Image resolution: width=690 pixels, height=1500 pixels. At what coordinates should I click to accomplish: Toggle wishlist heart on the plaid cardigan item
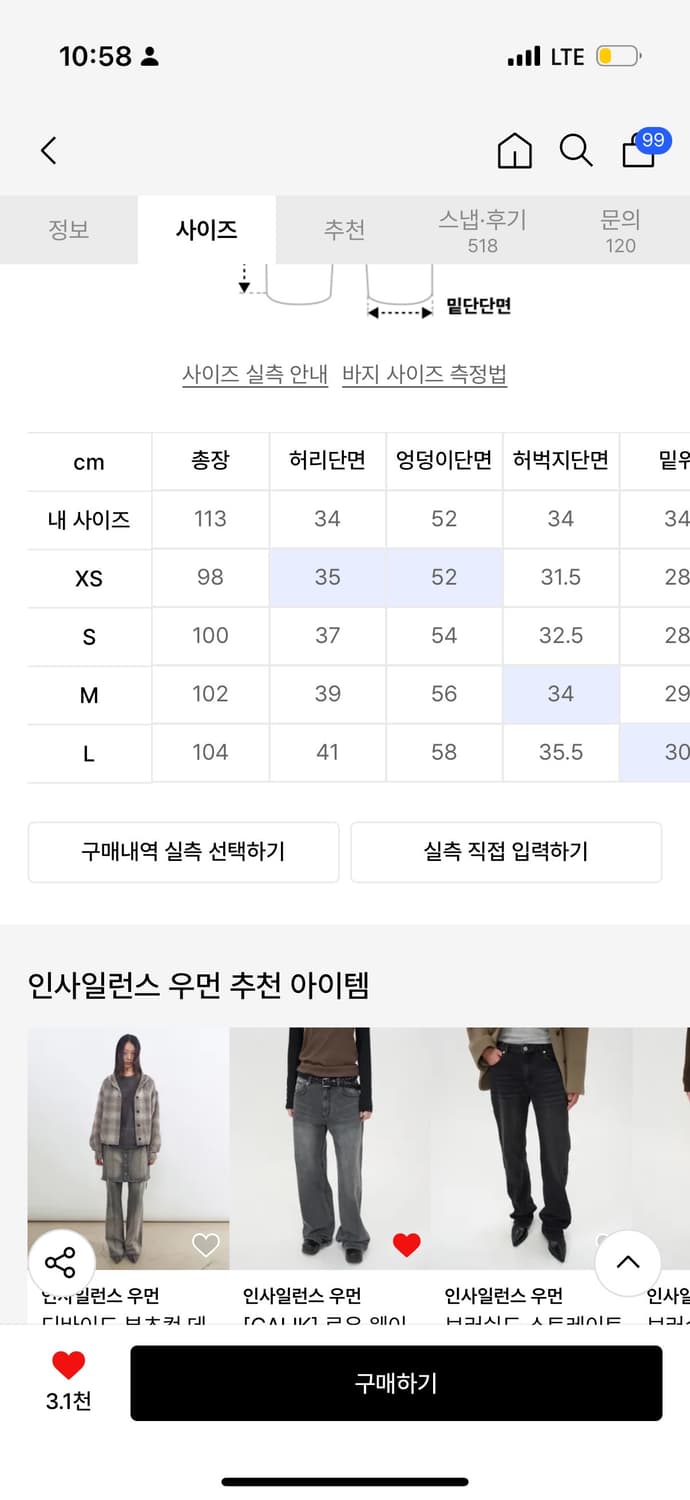pos(205,1245)
